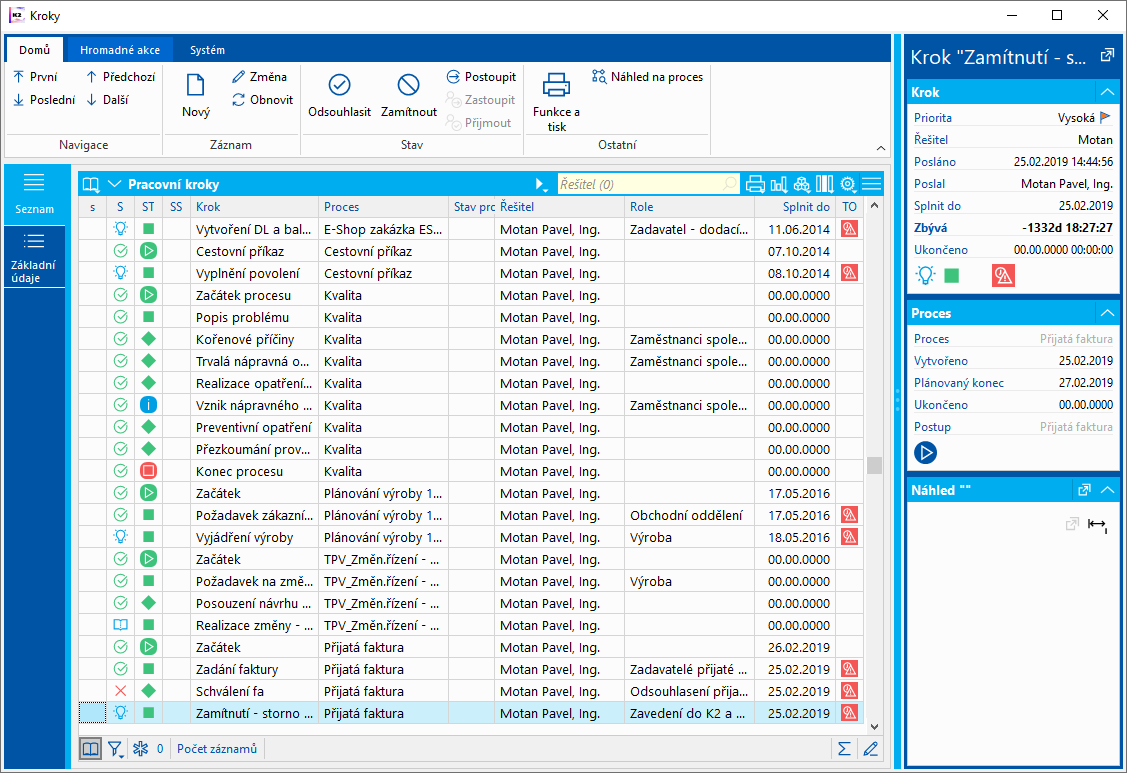The width and height of the screenshot is (1127, 773).
Task: Click the snowflake freeze icon in status bar
Action: click(140, 748)
